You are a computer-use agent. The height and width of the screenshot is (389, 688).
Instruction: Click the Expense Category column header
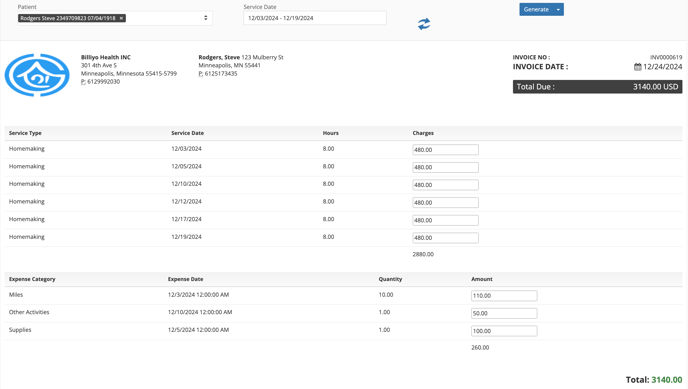pos(32,279)
